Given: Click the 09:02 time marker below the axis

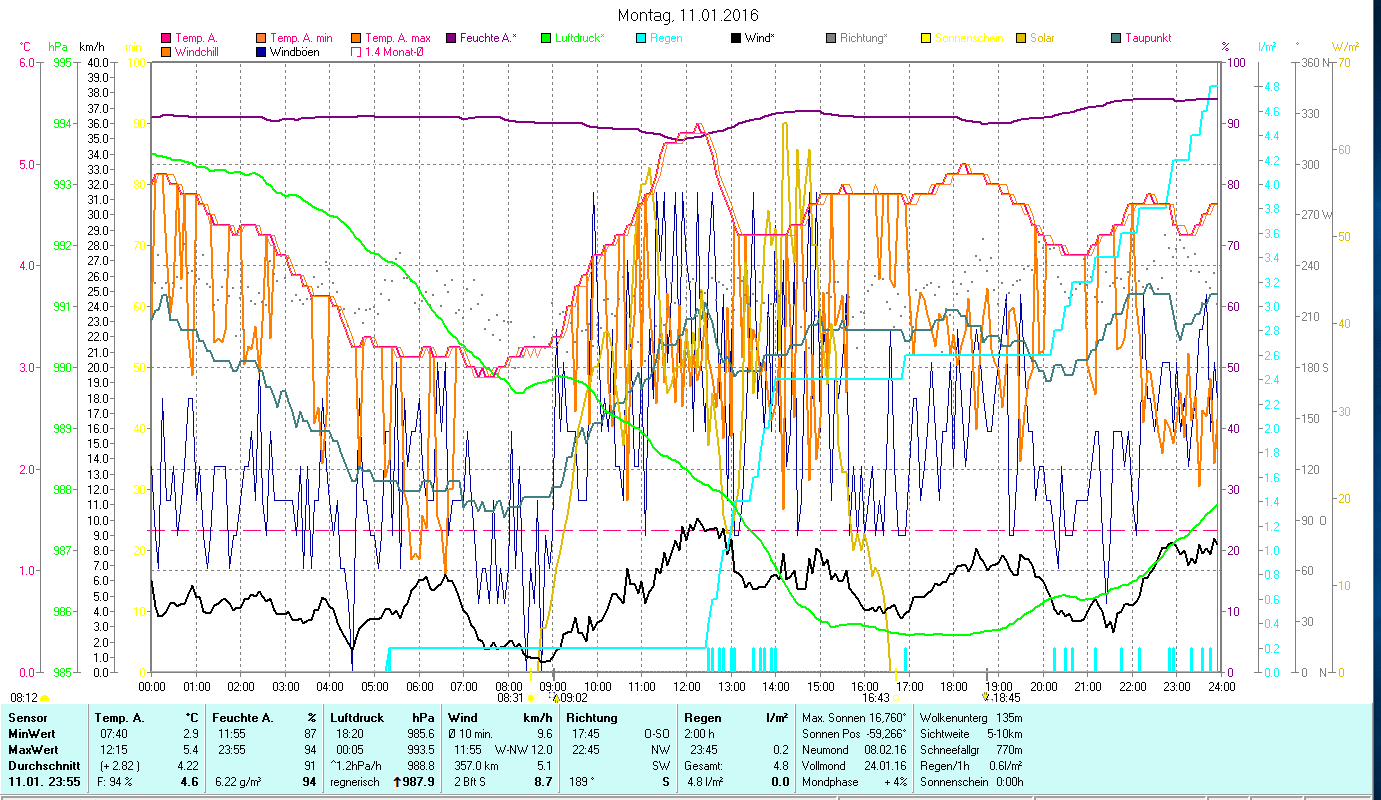Looking at the screenshot, I should tap(574, 698).
